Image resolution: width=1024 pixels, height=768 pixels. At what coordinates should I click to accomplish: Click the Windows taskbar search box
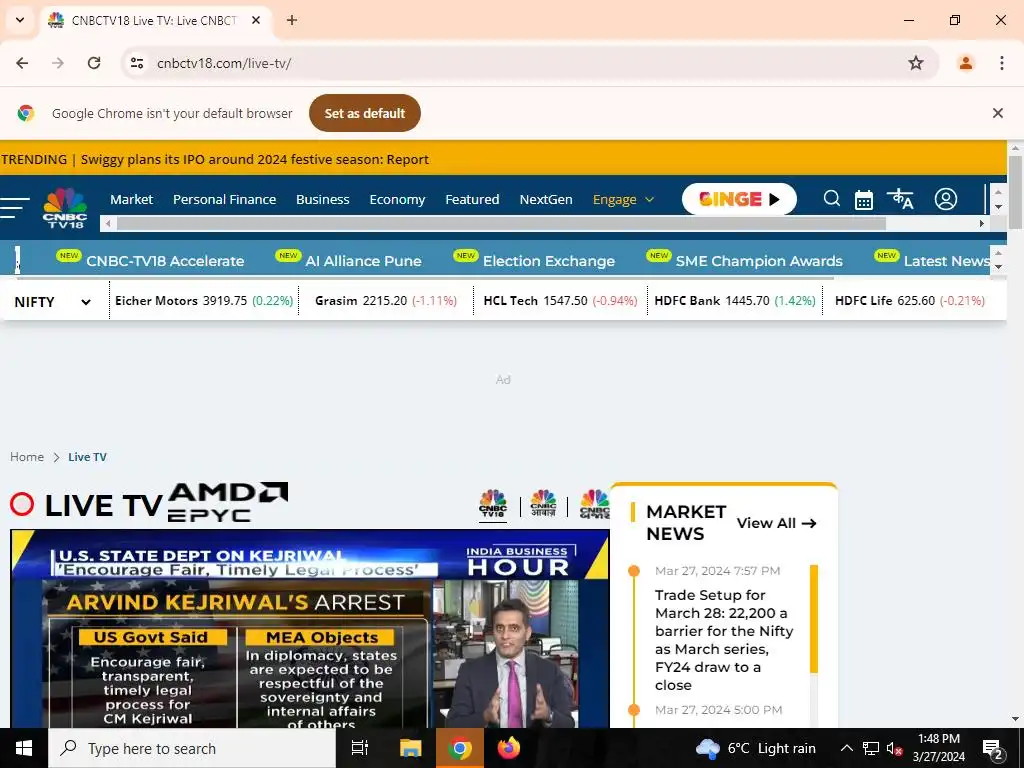tap(192, 748)
